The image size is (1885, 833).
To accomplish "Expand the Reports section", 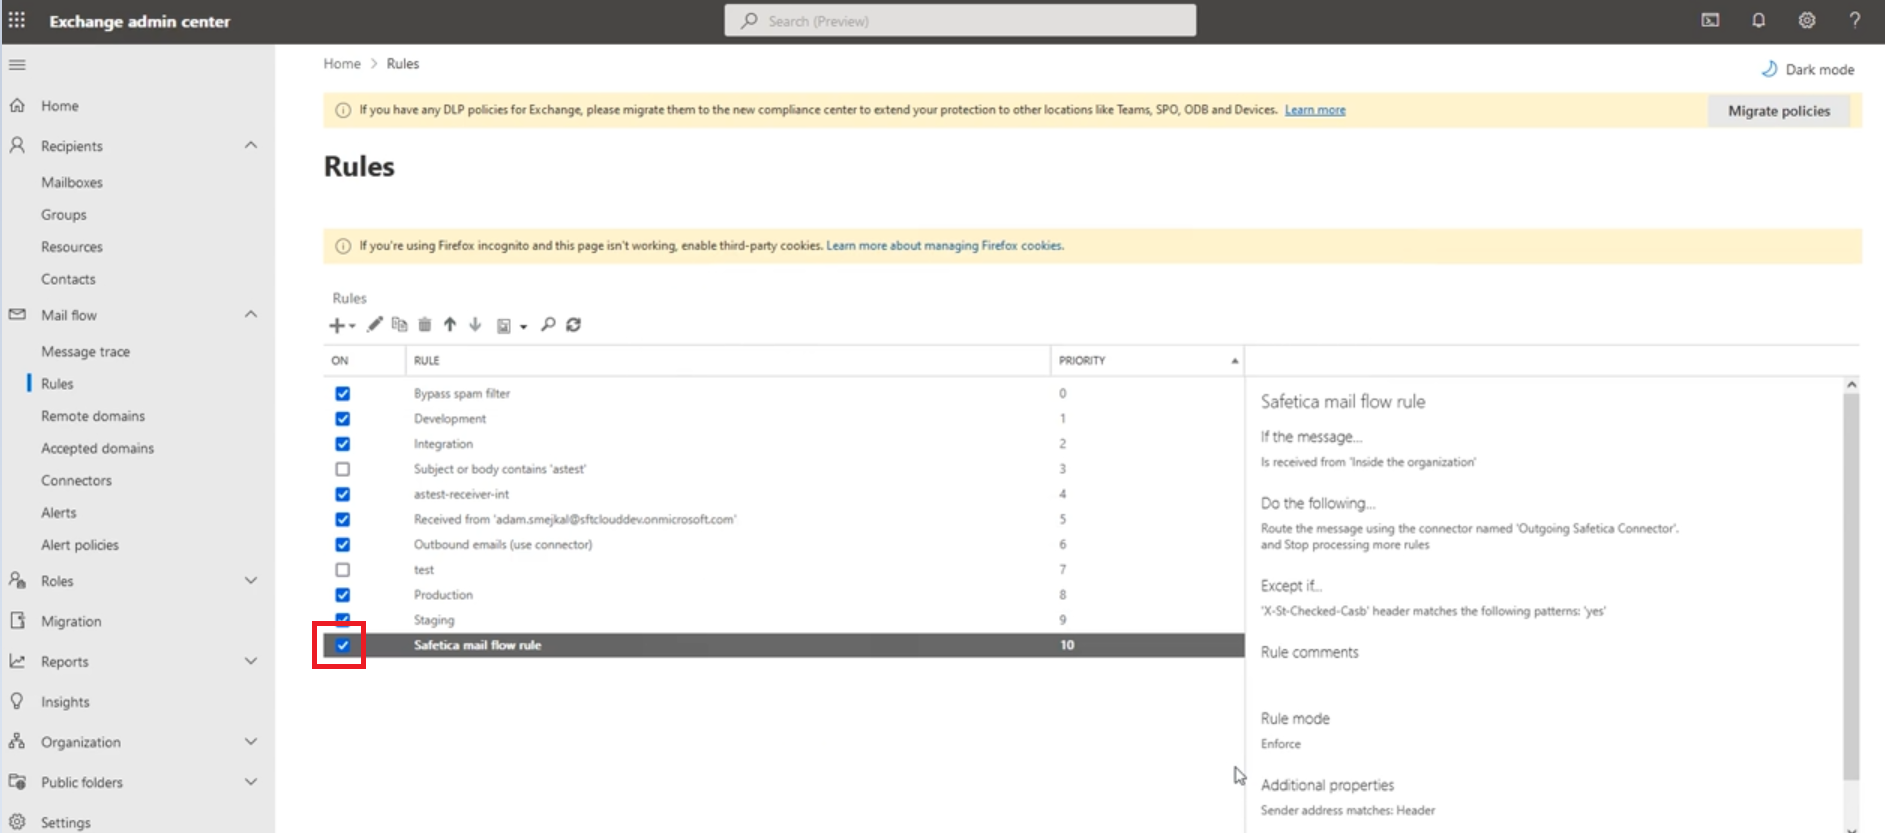I will (251, 662).
